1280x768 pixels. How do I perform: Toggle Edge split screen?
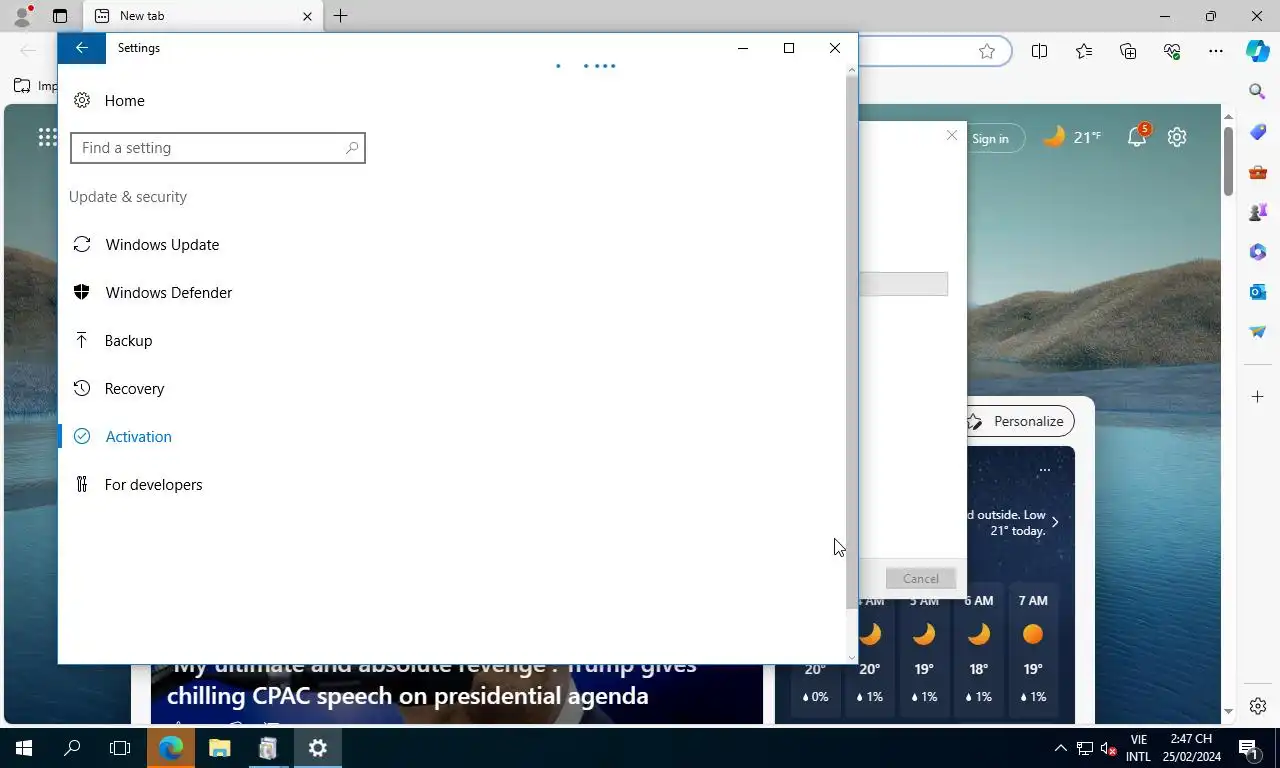coord(1039,51)
